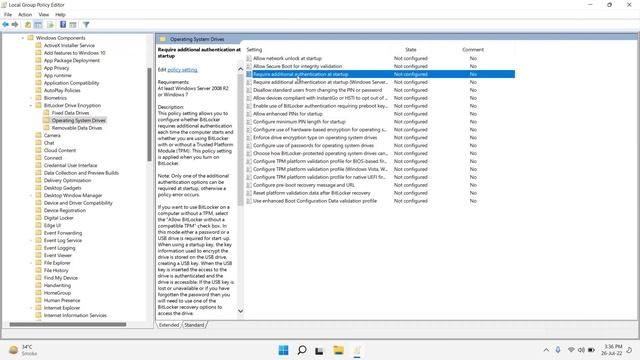Open File Explorer from the taskbar
Screen dimensions: 640x360
pyautogui.click(x=338, y=350)
